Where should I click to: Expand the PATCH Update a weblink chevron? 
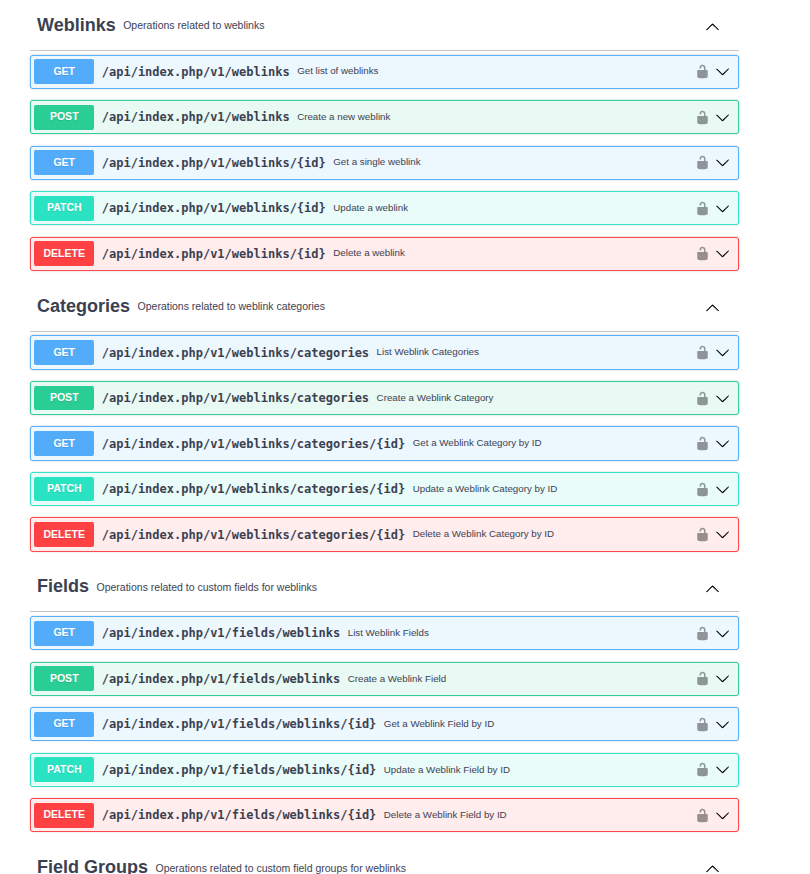coord(723,209)
